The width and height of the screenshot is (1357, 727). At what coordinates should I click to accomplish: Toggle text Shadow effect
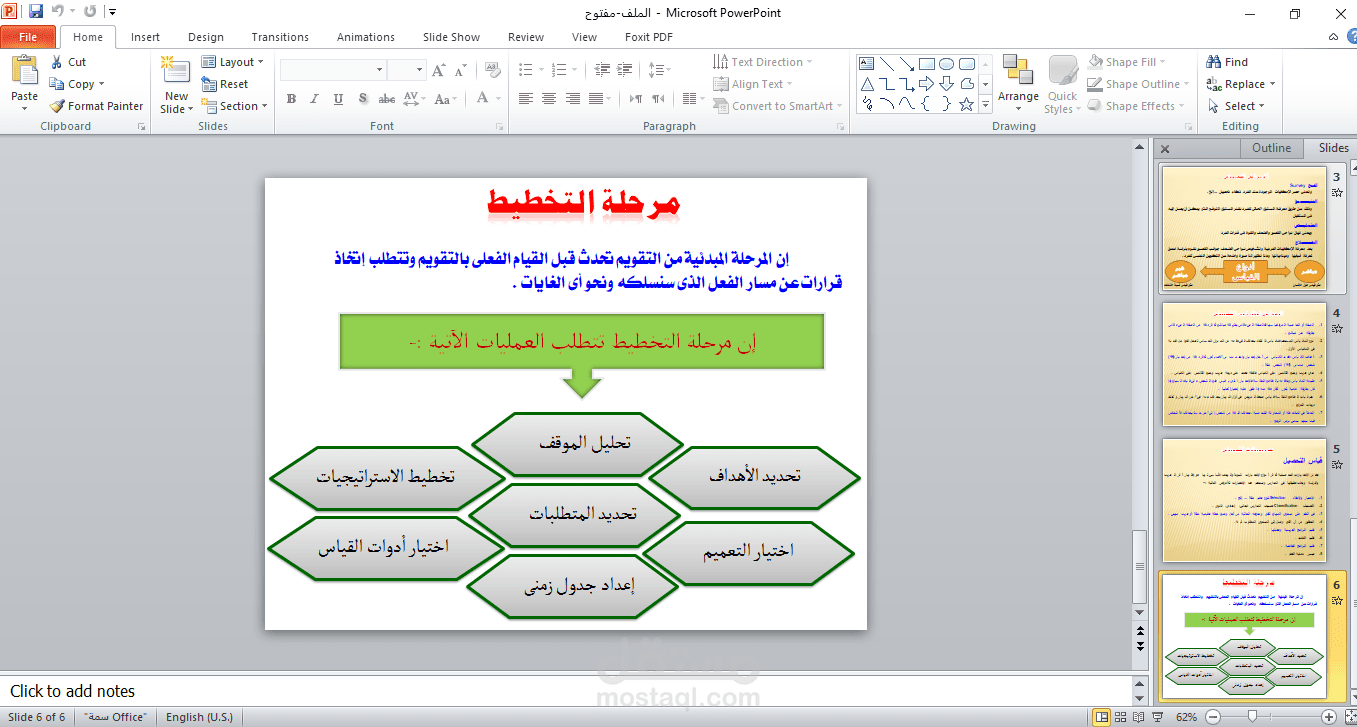(361, 98)
